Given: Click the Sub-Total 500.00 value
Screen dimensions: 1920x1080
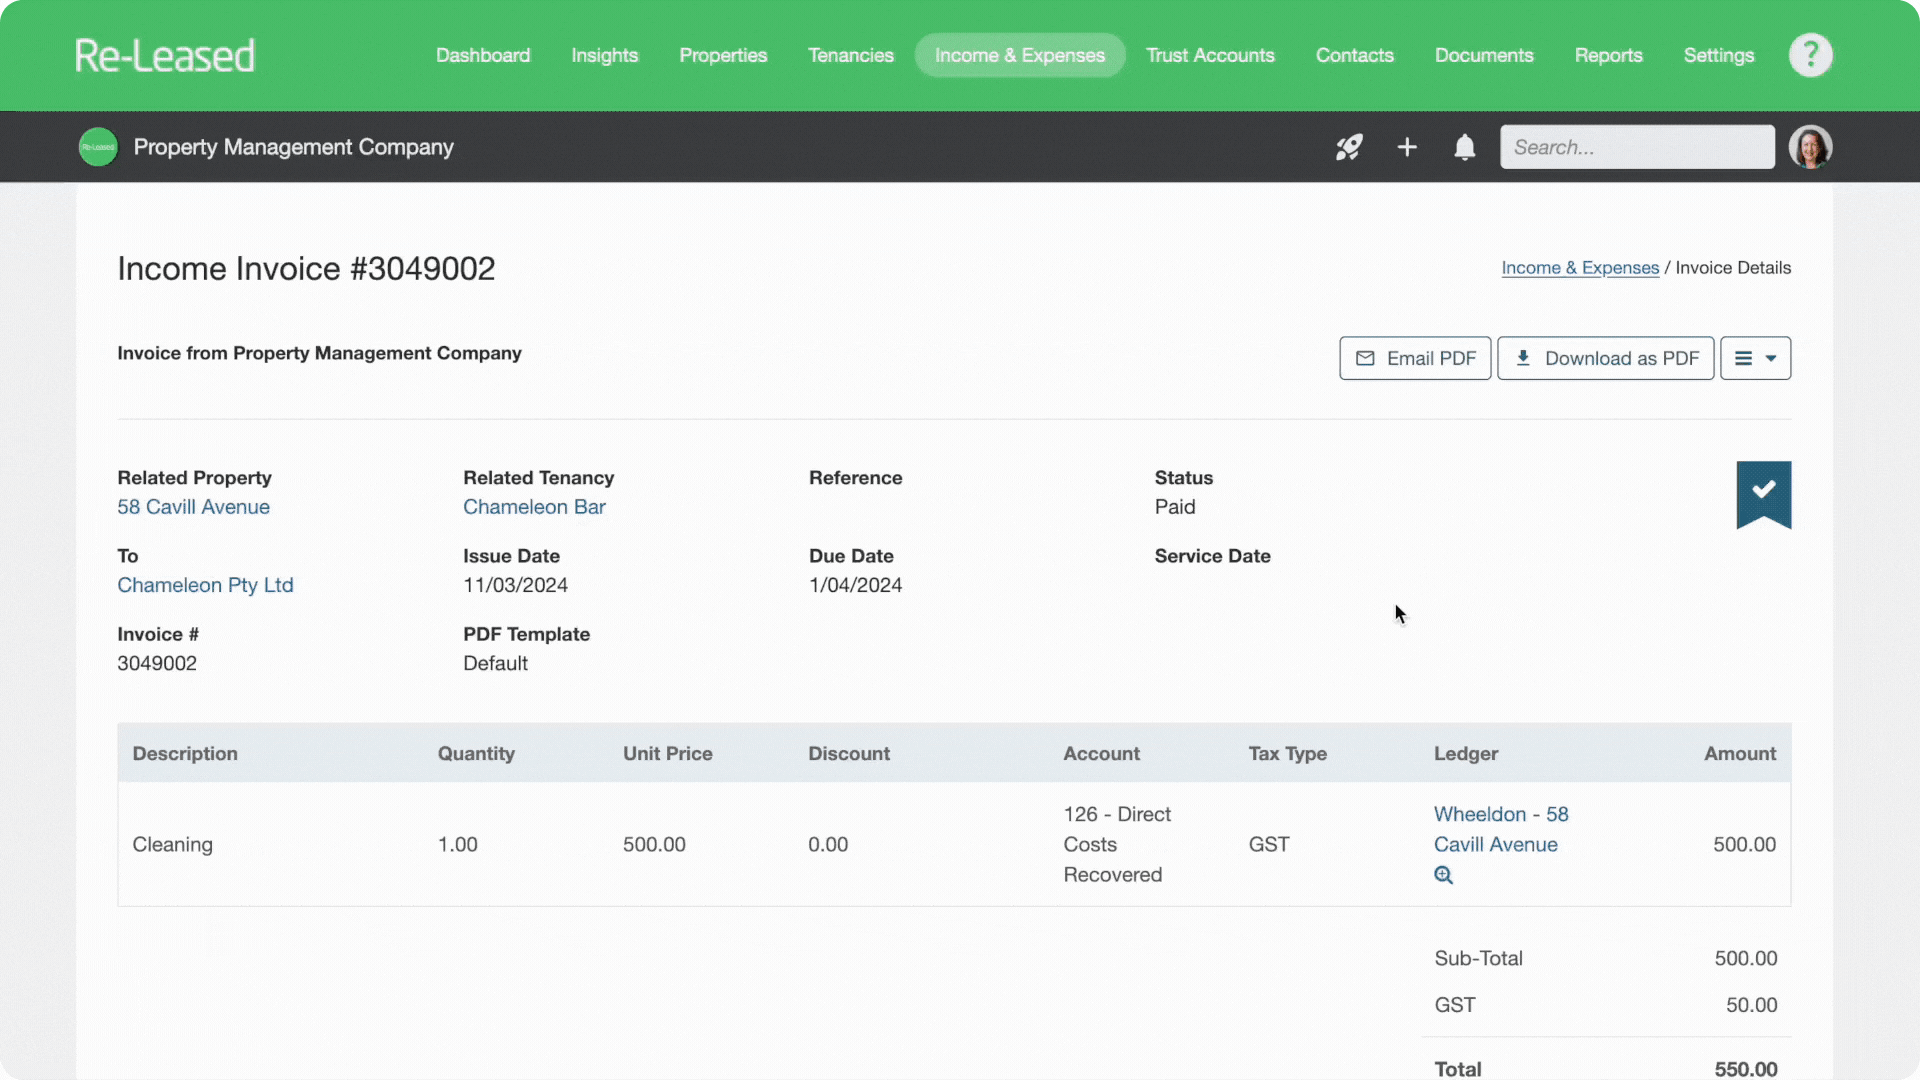Looking at the screenshot, I should (1746, 958).
